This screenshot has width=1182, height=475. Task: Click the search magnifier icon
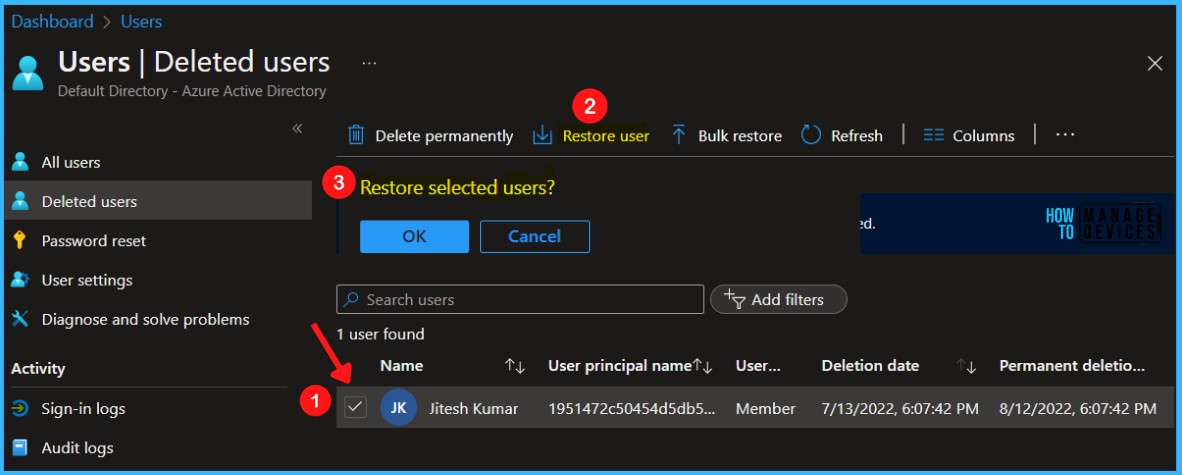tap(351, 299)
